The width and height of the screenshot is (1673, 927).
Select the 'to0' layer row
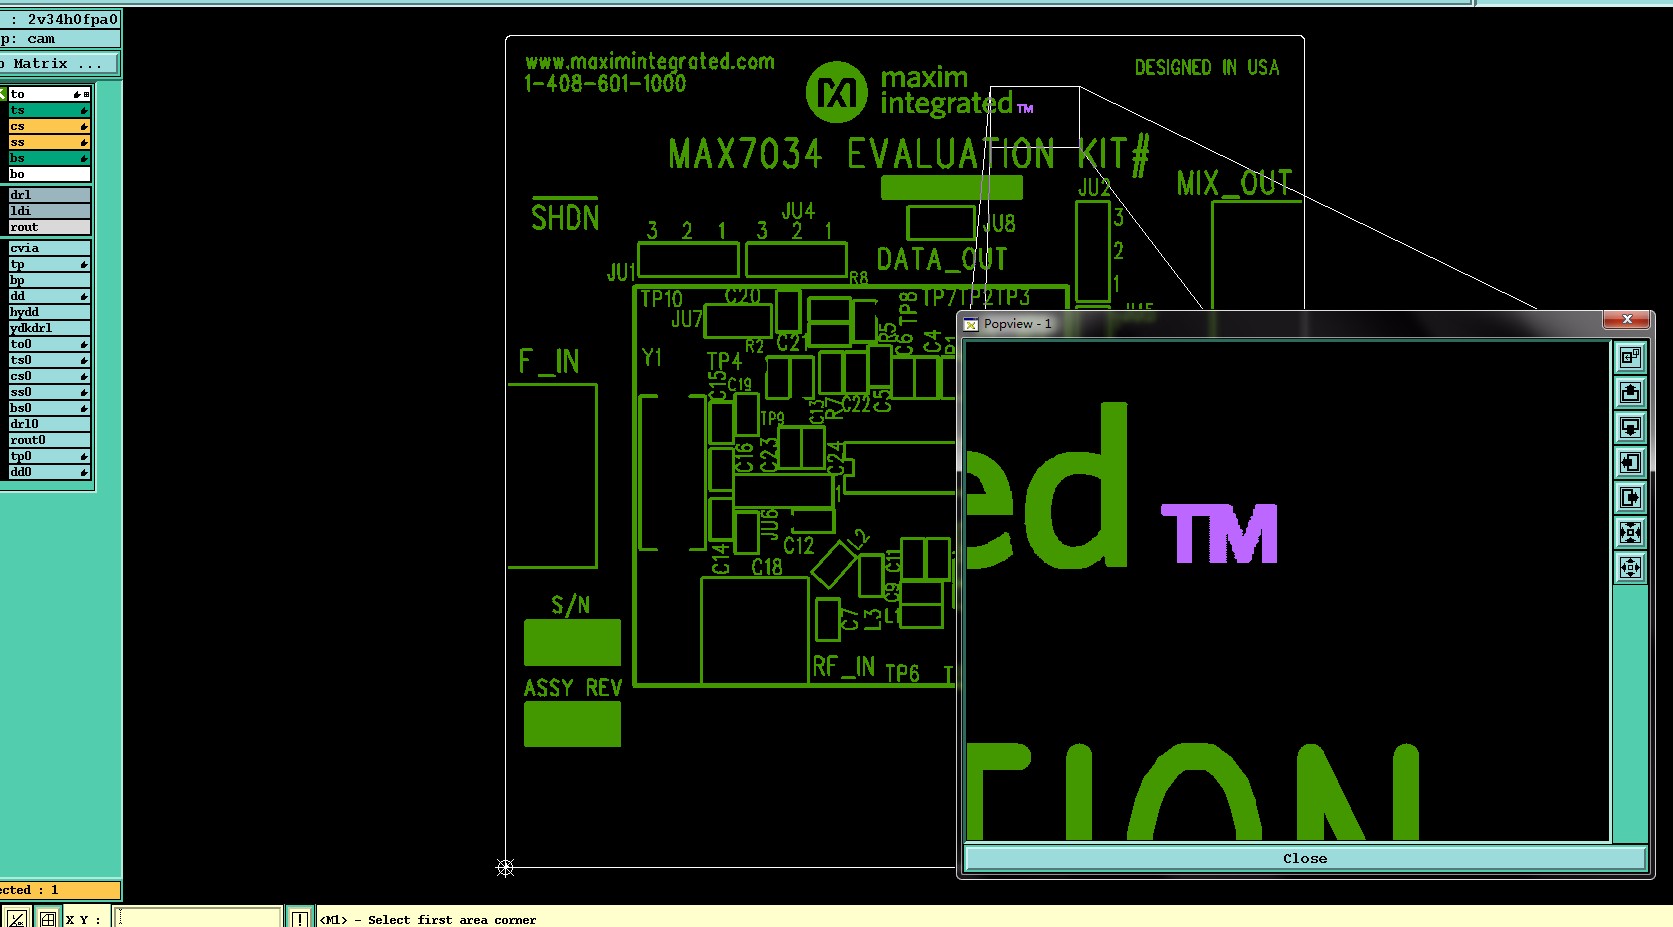[49, 344]
